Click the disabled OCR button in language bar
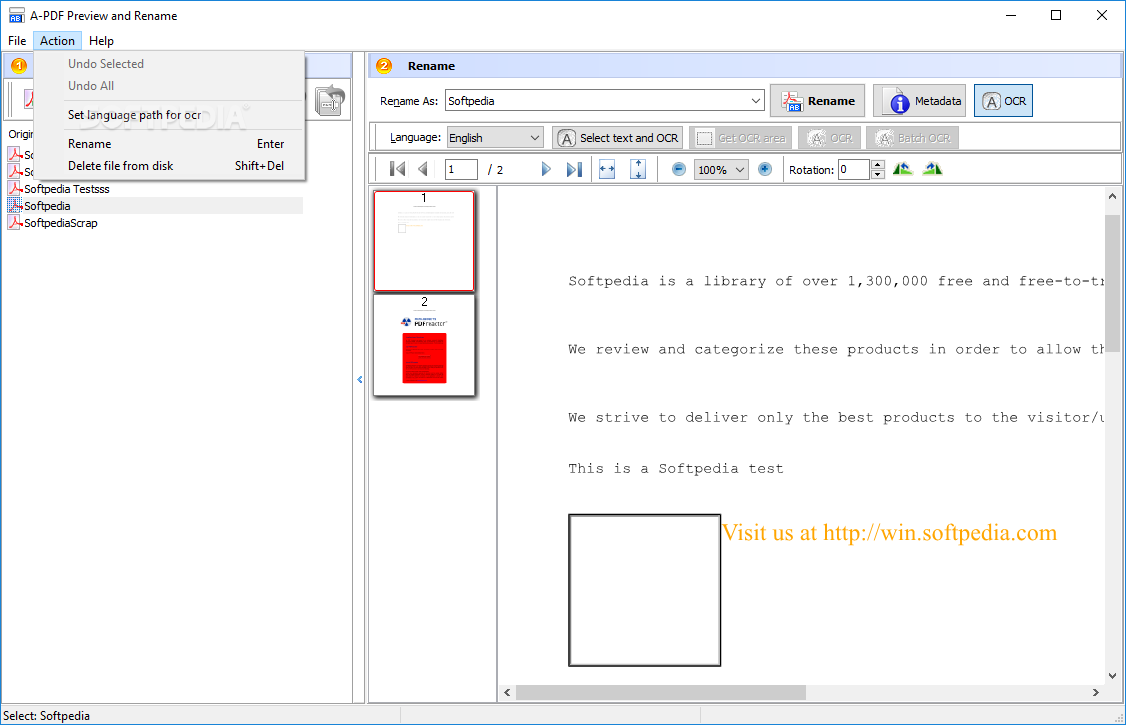1126x725 pixels. 829,138
